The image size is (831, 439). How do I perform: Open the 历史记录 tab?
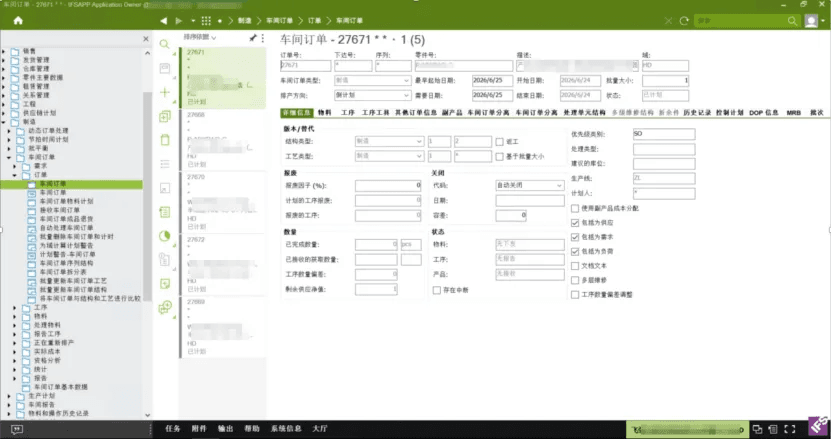click(697, 113)
